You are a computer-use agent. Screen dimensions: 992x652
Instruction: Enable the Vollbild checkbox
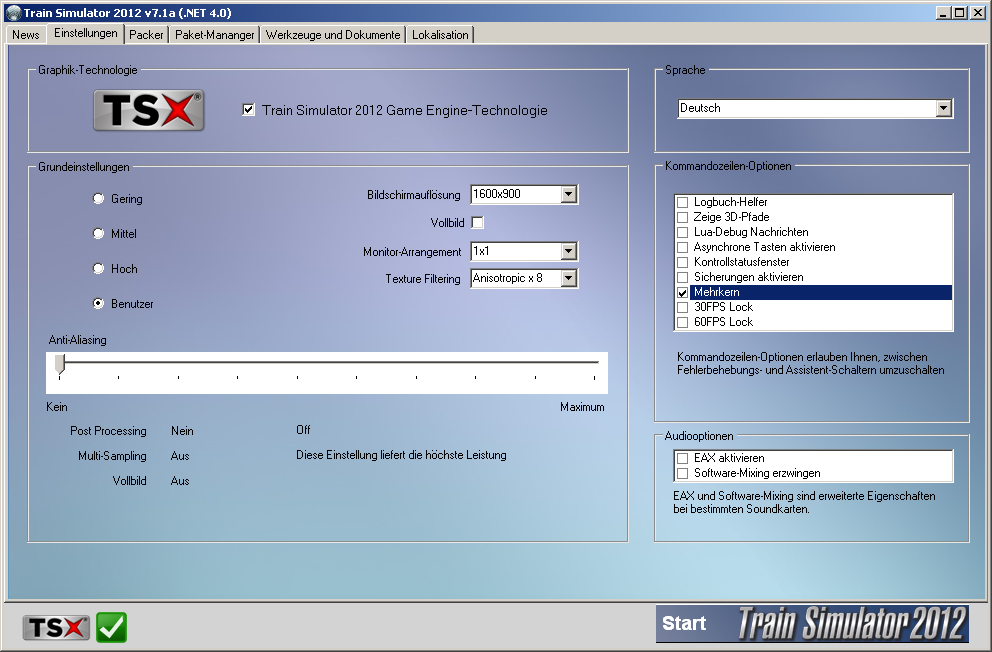[x=478, y=223]
